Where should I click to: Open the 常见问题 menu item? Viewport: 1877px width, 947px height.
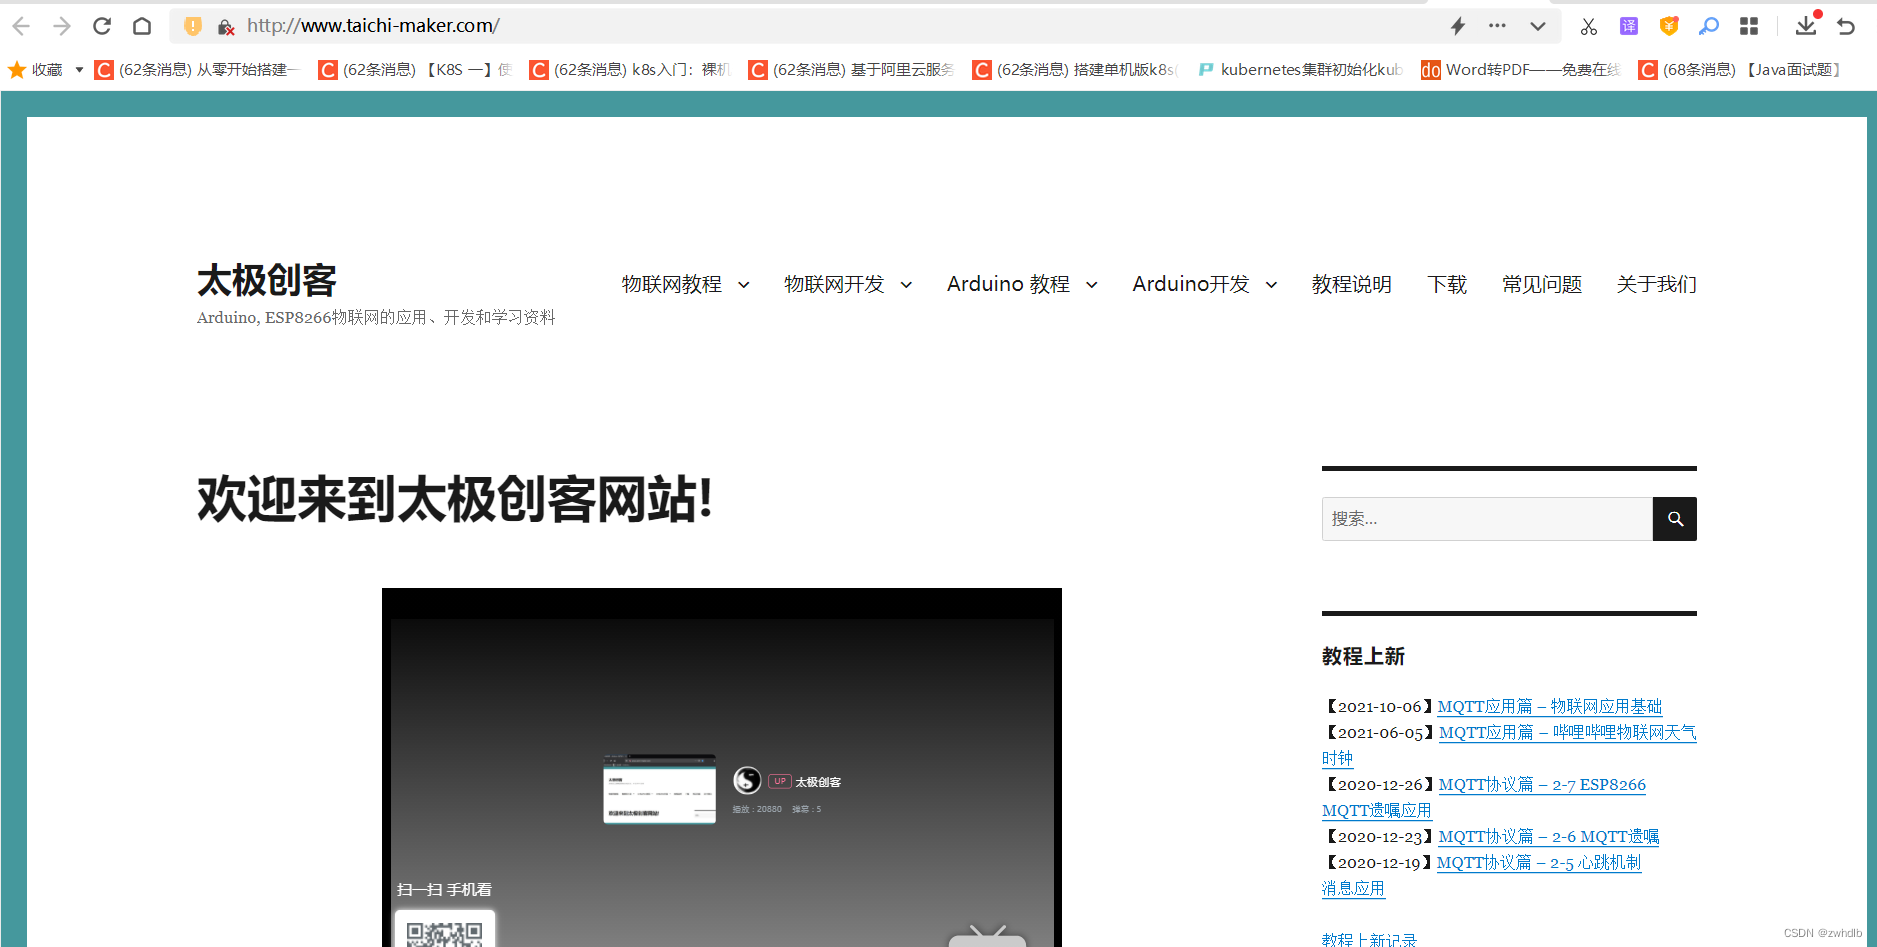click(1541, 284)
